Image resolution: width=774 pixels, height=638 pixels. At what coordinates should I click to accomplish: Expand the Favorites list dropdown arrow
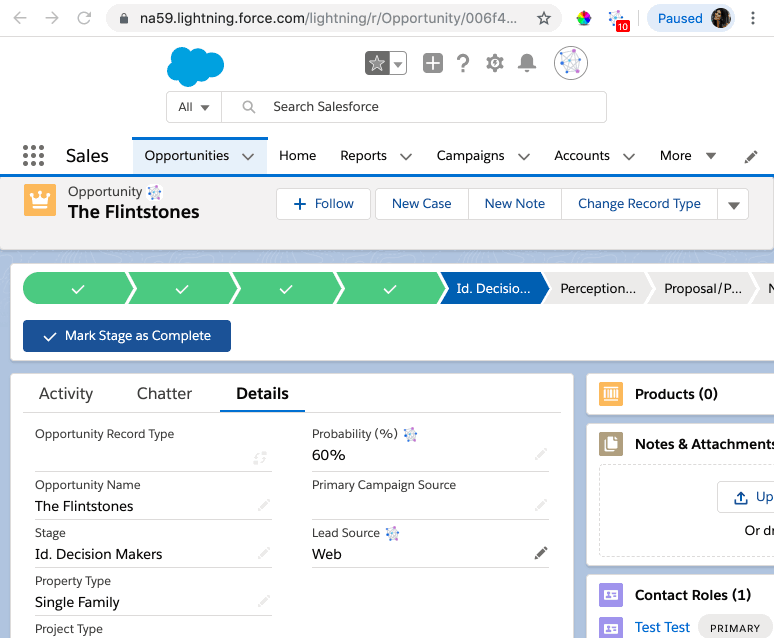[398, 63]
